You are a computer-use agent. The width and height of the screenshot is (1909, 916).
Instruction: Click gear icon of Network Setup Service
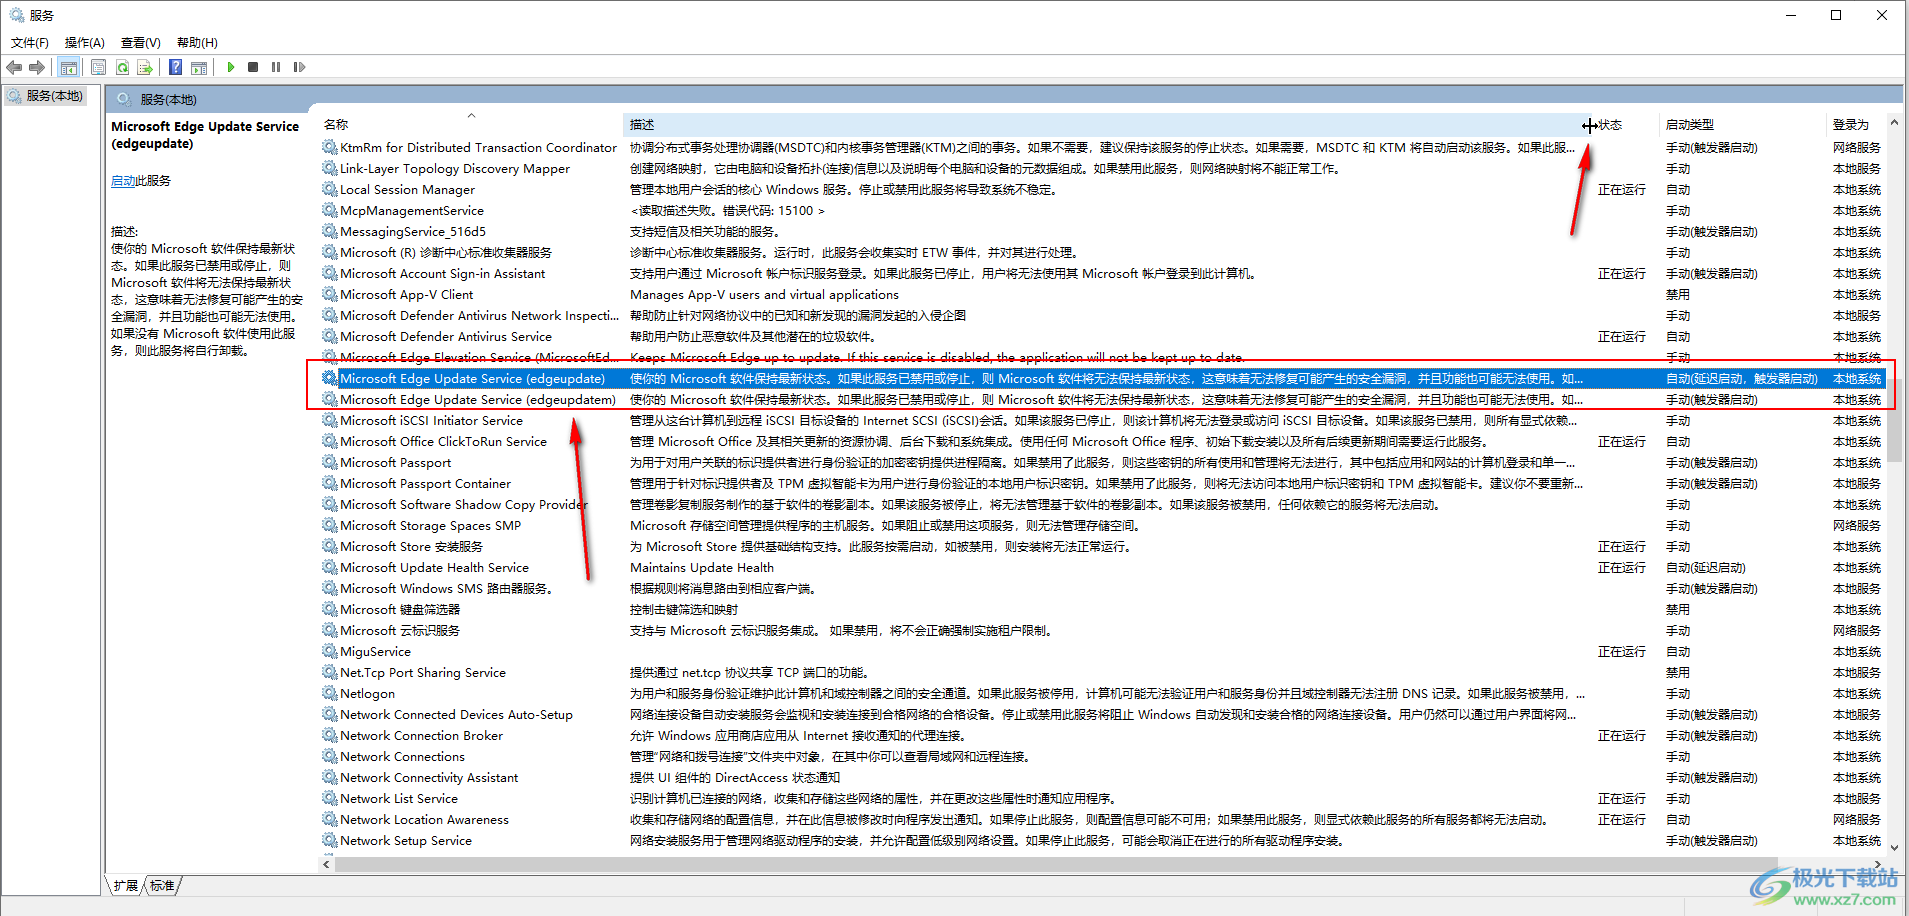coord(329,840)
